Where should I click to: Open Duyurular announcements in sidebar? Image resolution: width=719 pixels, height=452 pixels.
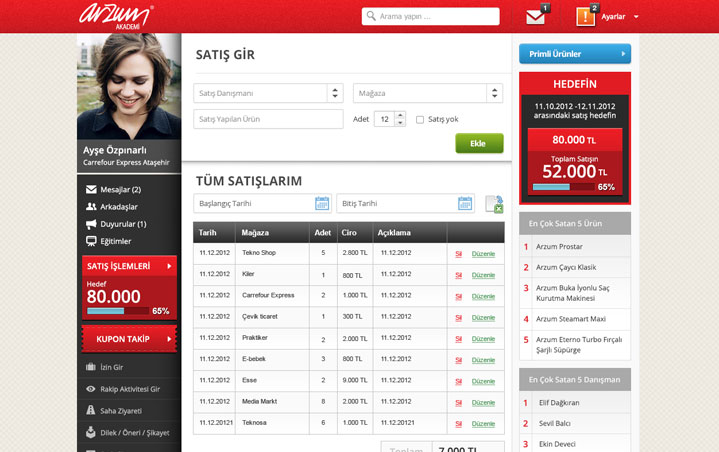pos(123,224)
